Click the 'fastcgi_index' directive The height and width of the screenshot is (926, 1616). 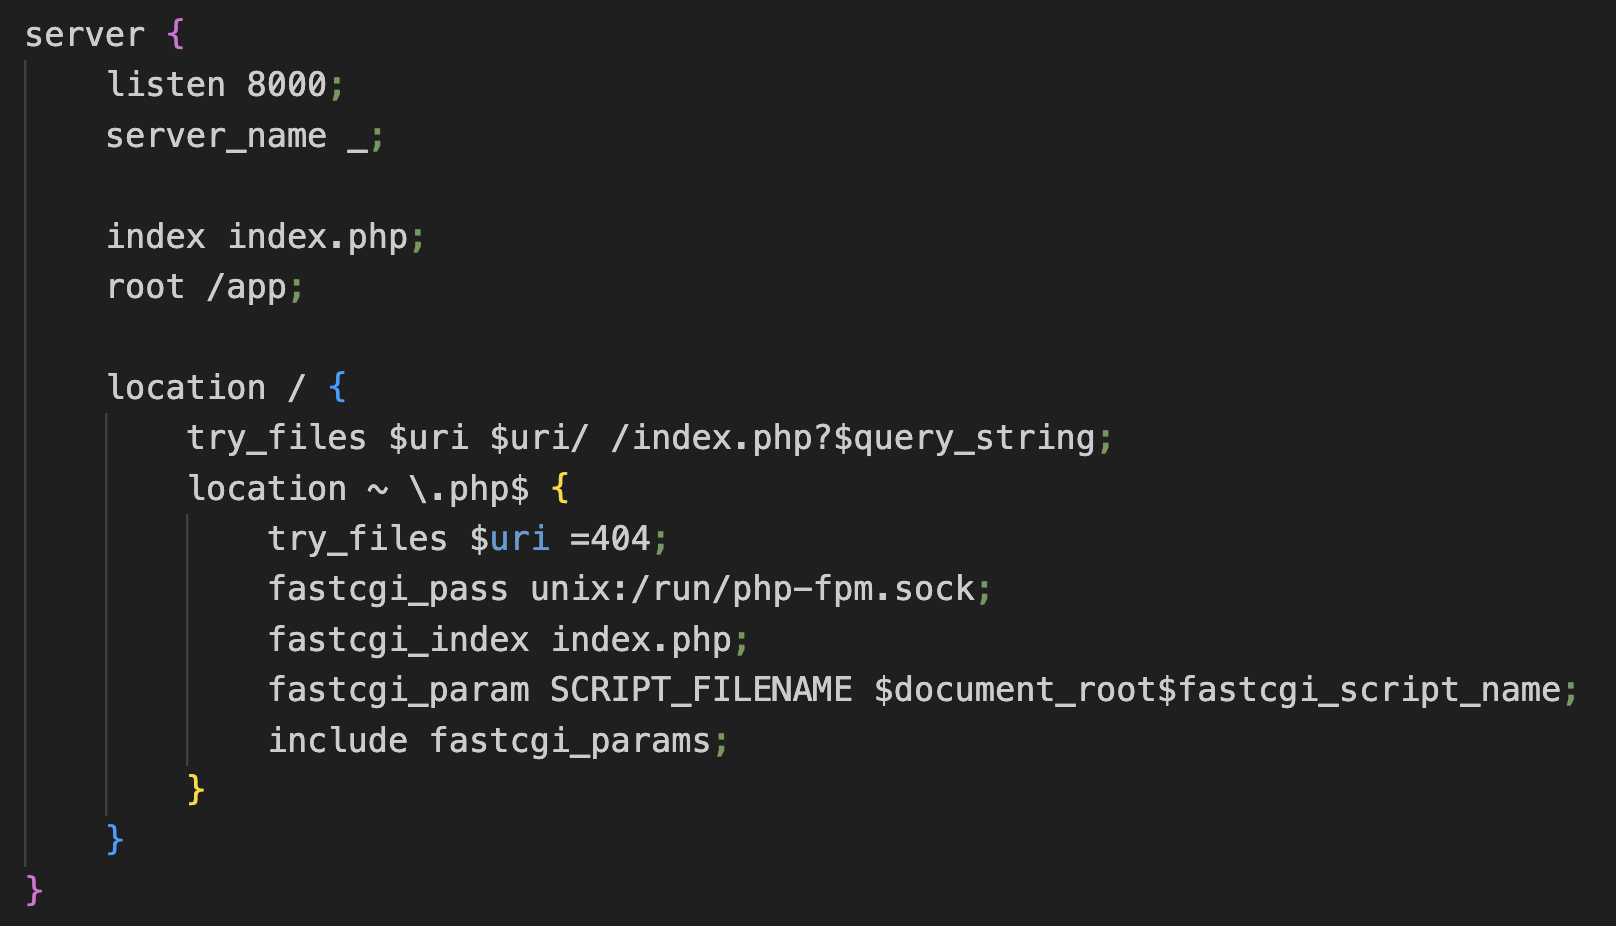399,640
